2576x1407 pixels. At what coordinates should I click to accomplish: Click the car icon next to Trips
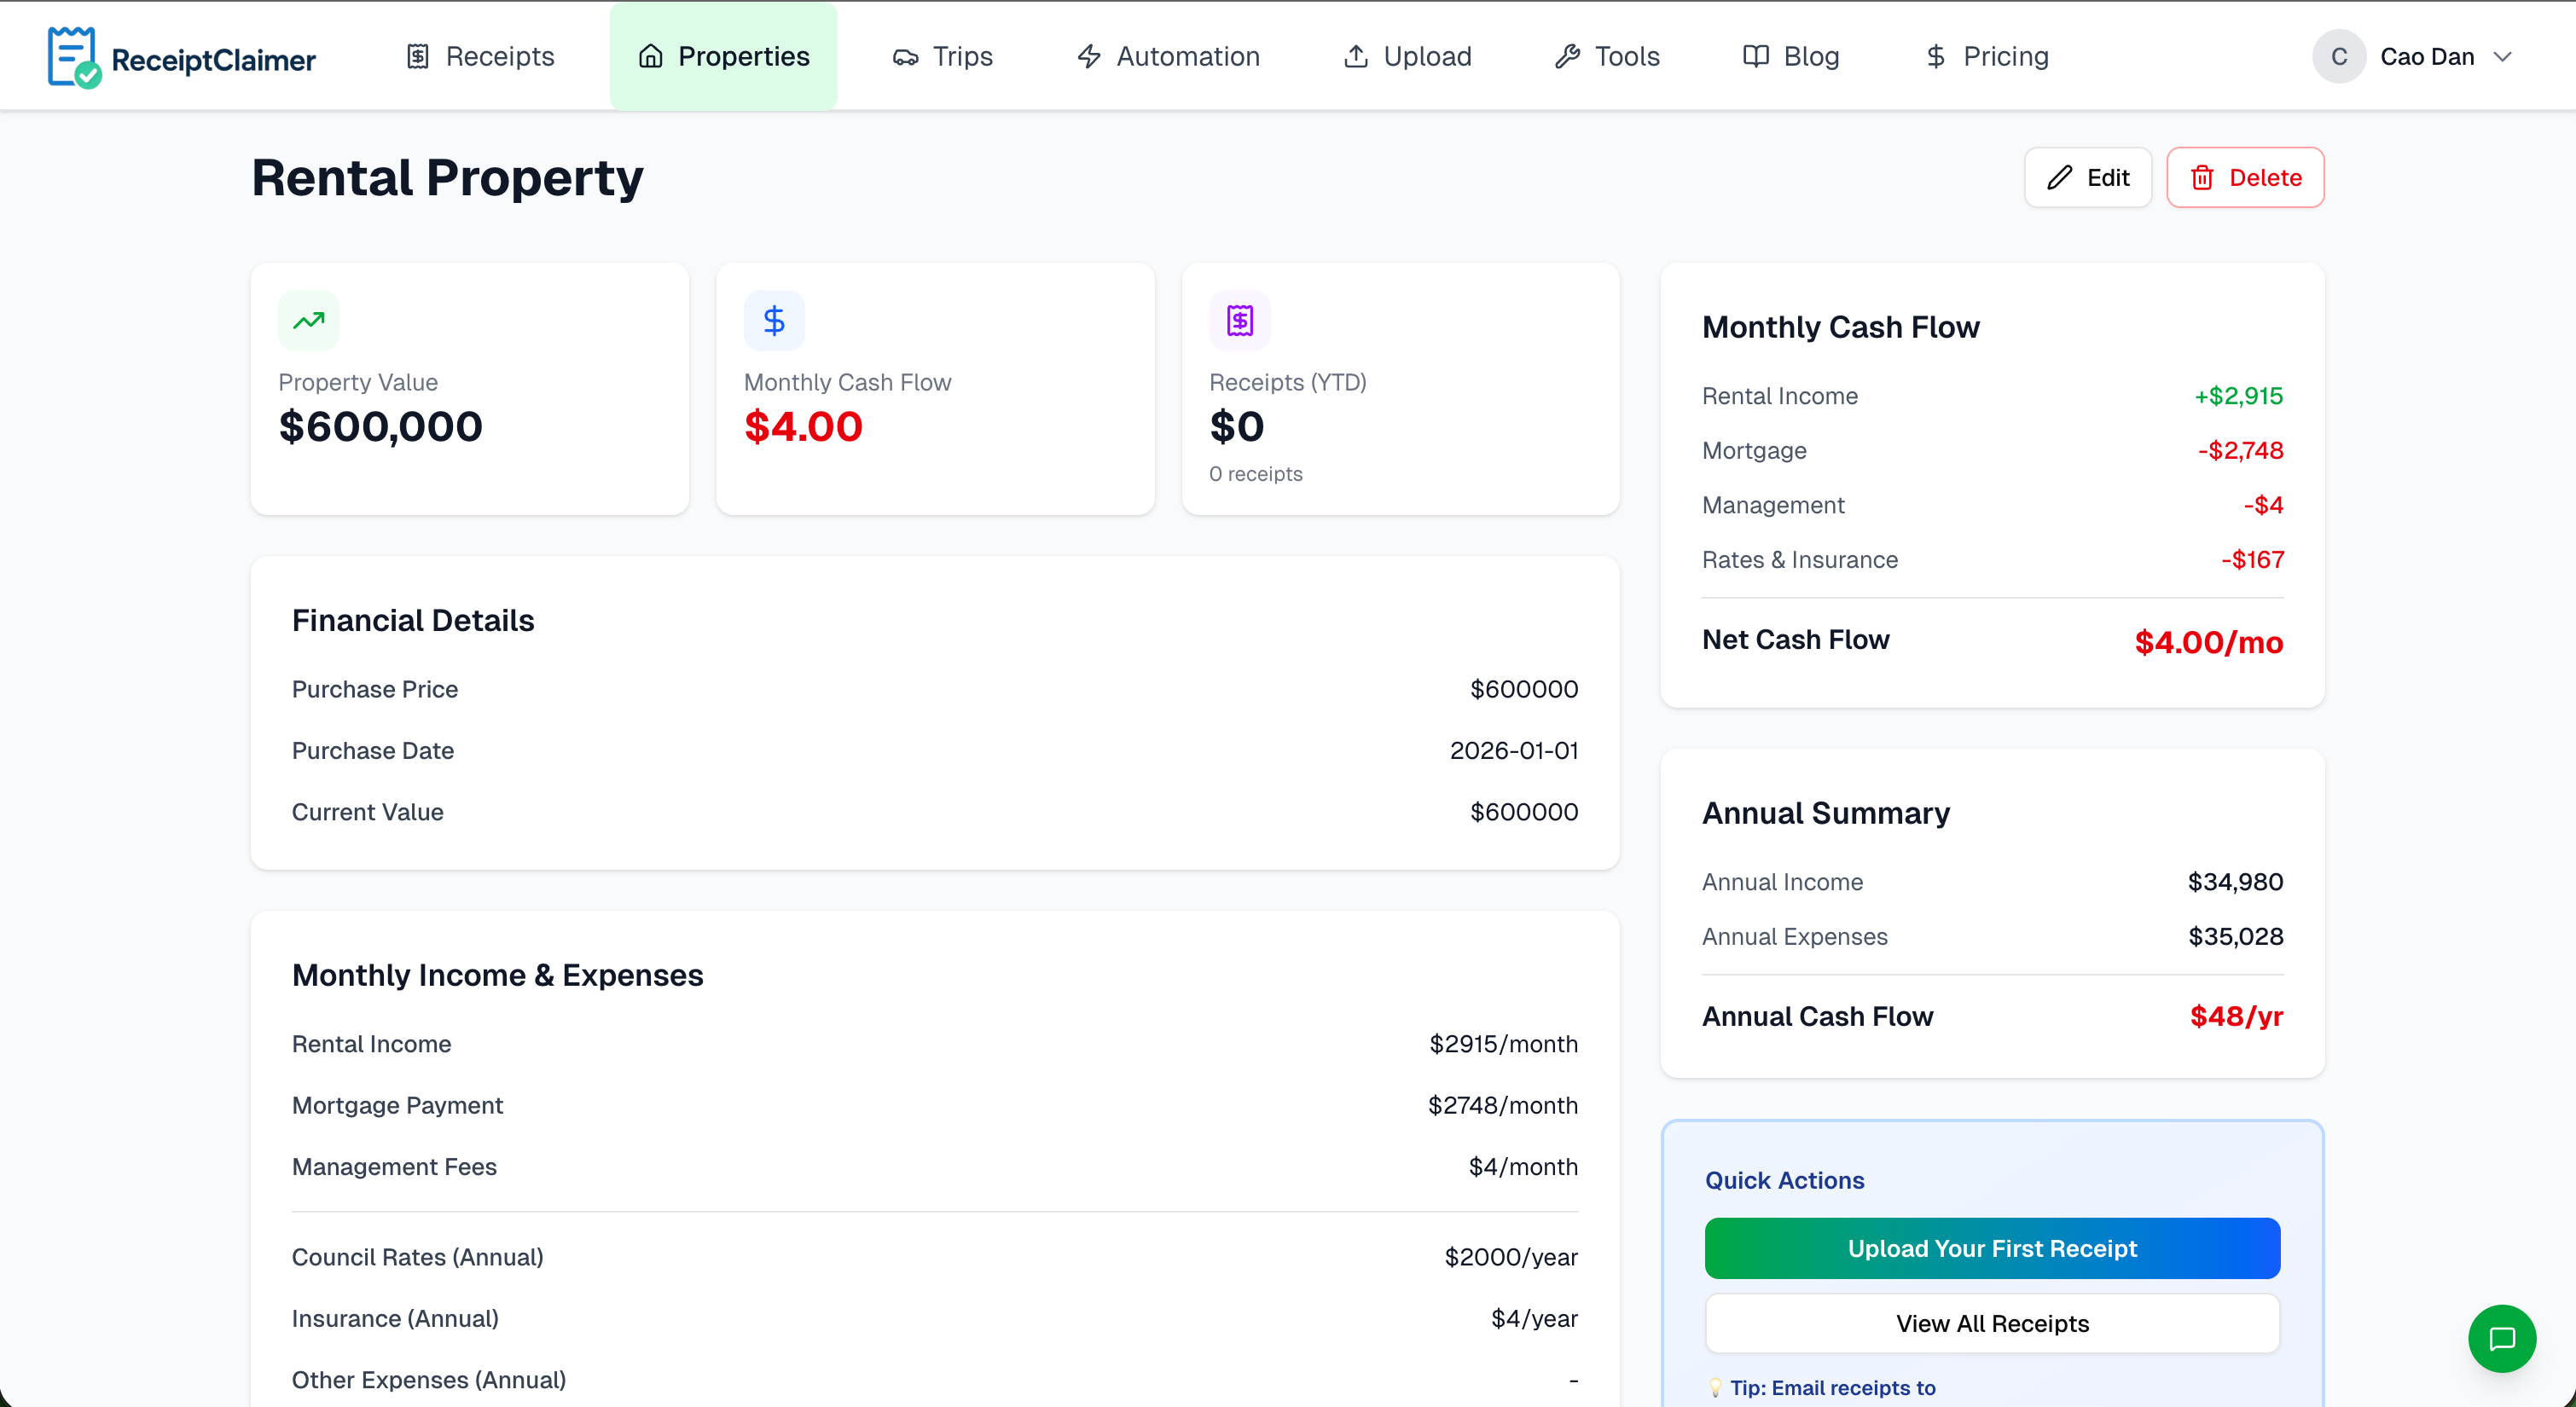click(906, 57)
